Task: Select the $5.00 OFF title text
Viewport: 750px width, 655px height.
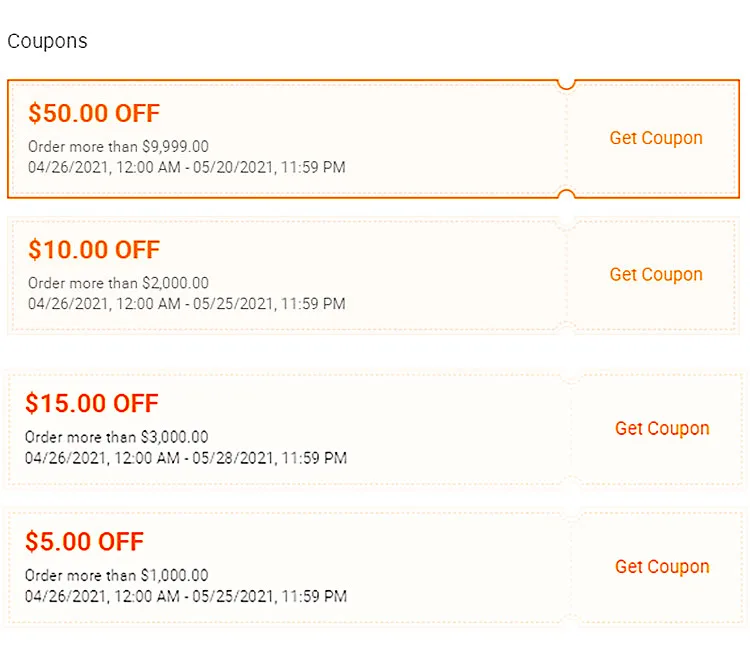Action: (x=85, y=542)
